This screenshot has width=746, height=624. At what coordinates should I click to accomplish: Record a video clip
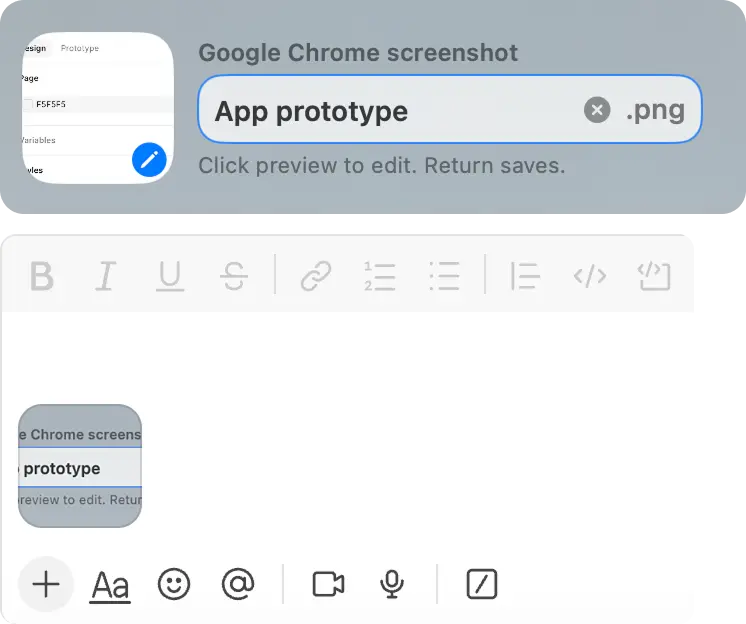tap(328, 584)
